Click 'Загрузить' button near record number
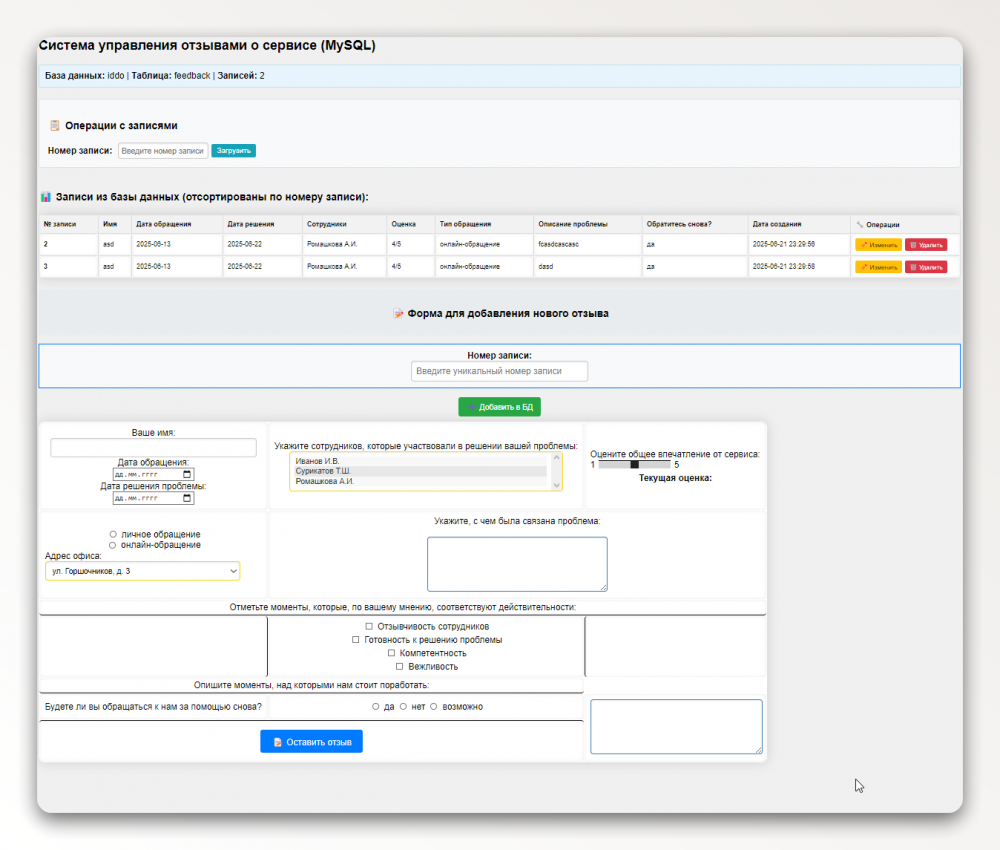The image size is (1000, 850). [233, 151]
